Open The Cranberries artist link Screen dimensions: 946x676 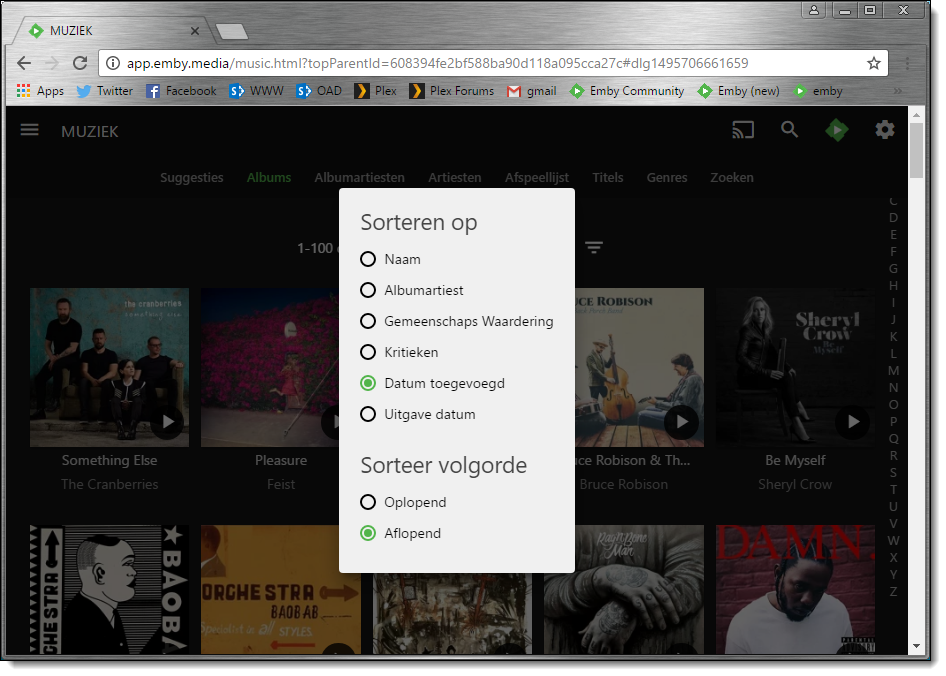109,484
